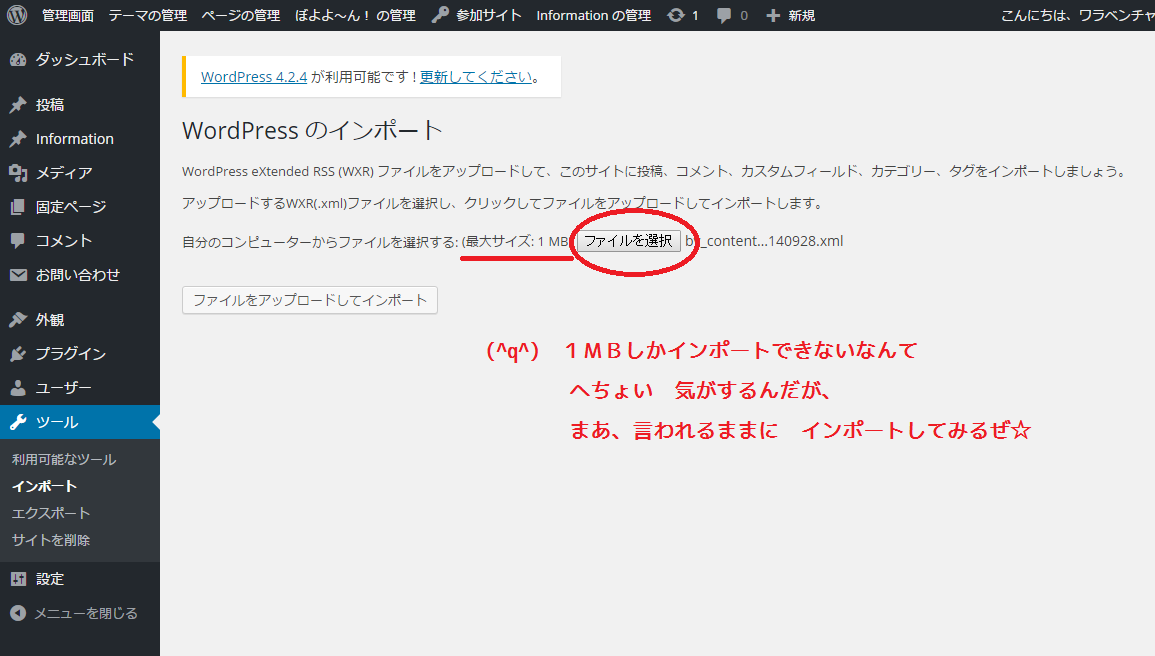
Task: Click the envelope icon beside お問い合わせ
Action: click(18, 275)
